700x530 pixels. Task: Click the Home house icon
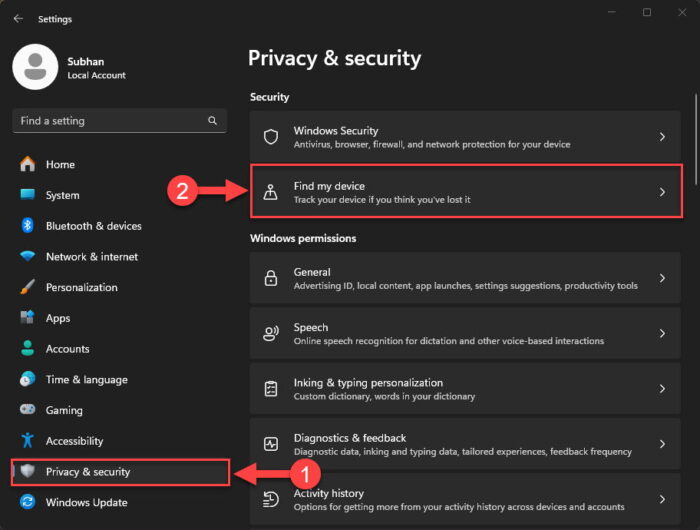[28, 164]
